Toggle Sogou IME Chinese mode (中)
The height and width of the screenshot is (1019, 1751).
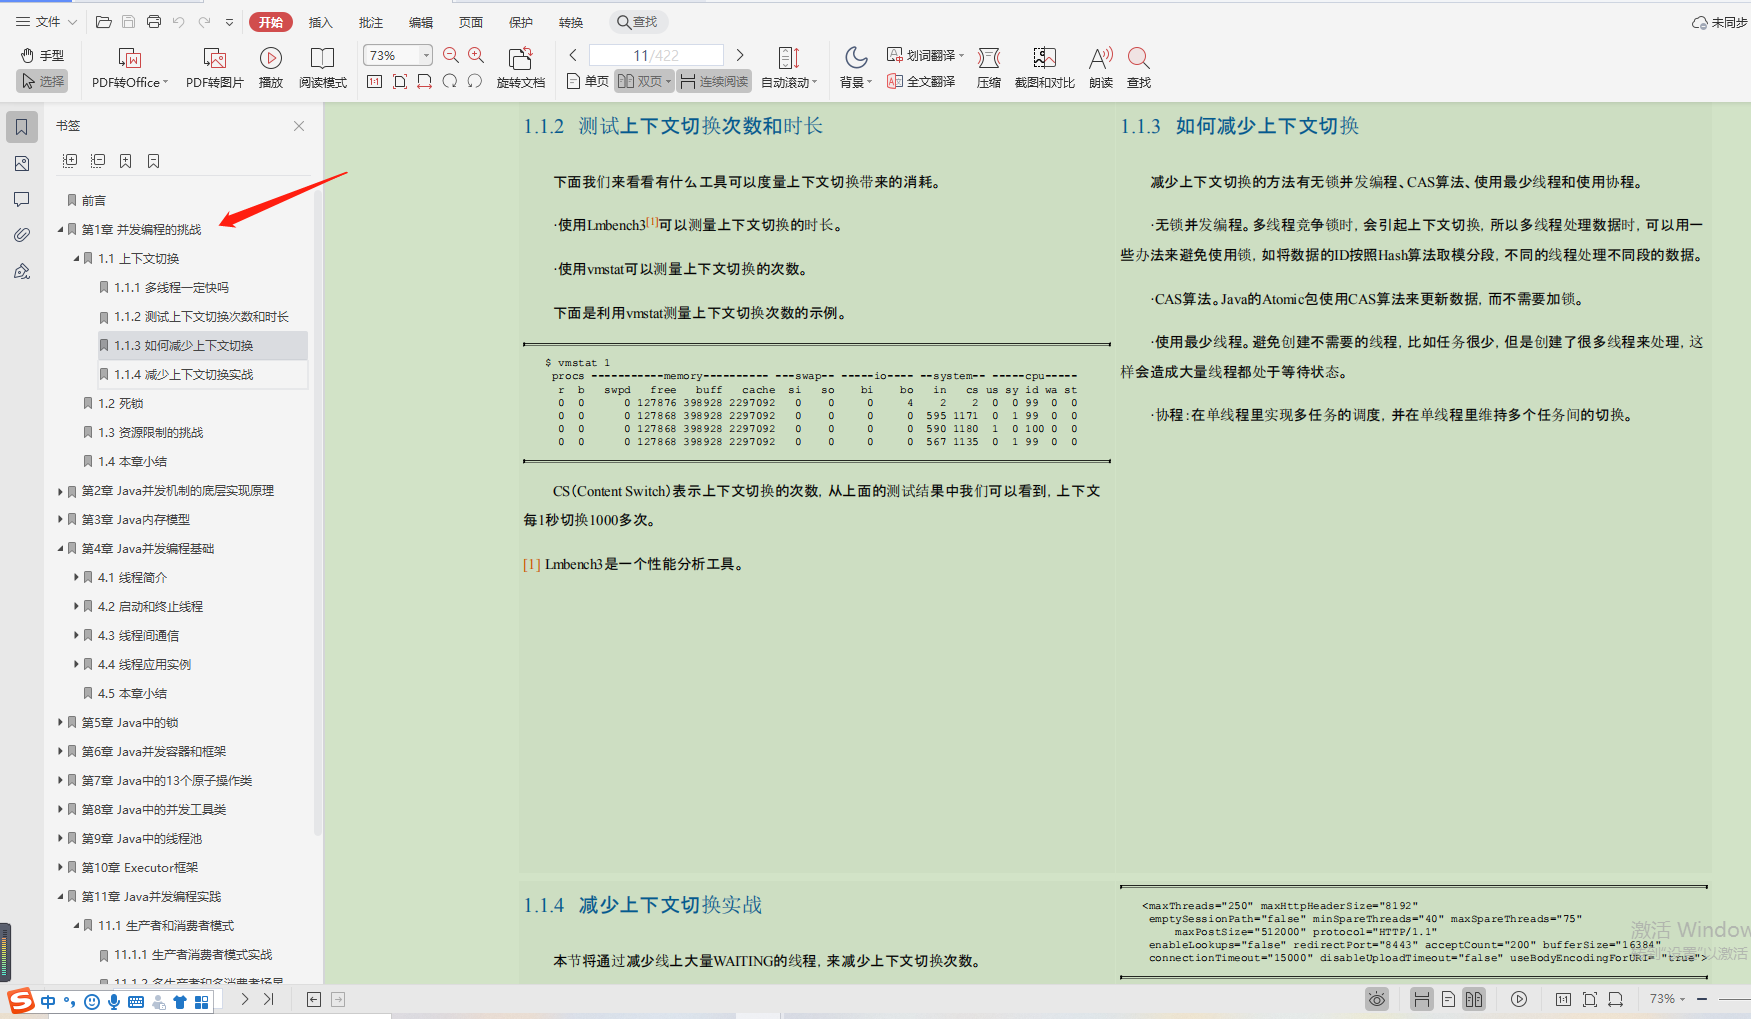point(48,1002)
